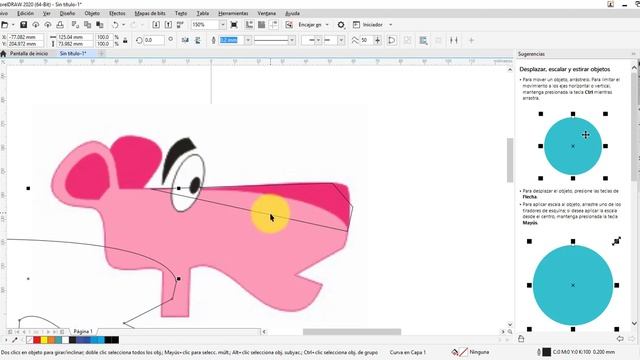Click the new document plus tab button
Image resolution: width=640 pixels, height=360 pixels.
pos(101,53)
